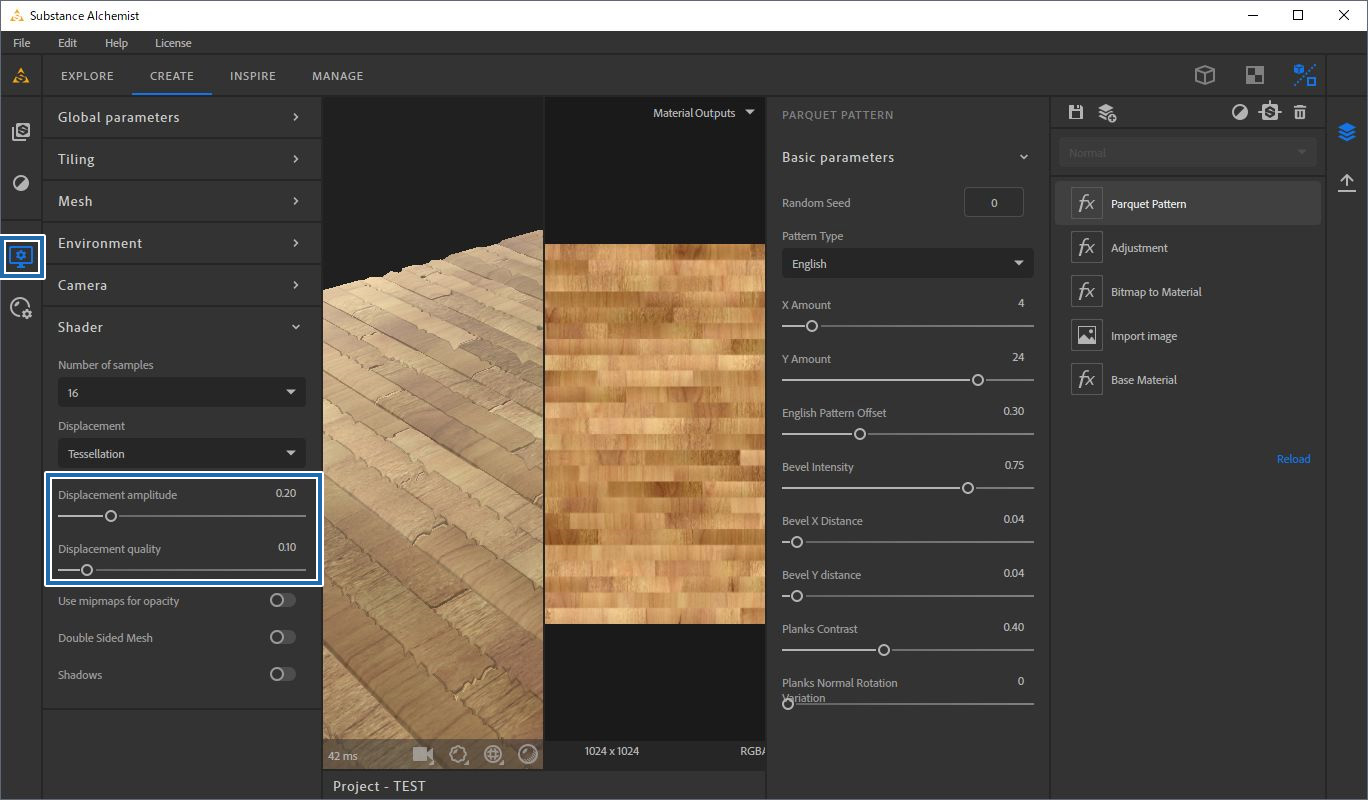Click the Planks Contrast slider handle

click(x=883, y=650)
